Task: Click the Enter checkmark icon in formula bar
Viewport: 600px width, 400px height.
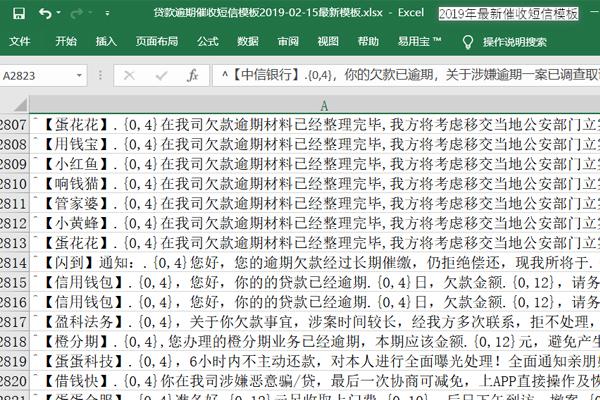Action: [x=161, y=75]
